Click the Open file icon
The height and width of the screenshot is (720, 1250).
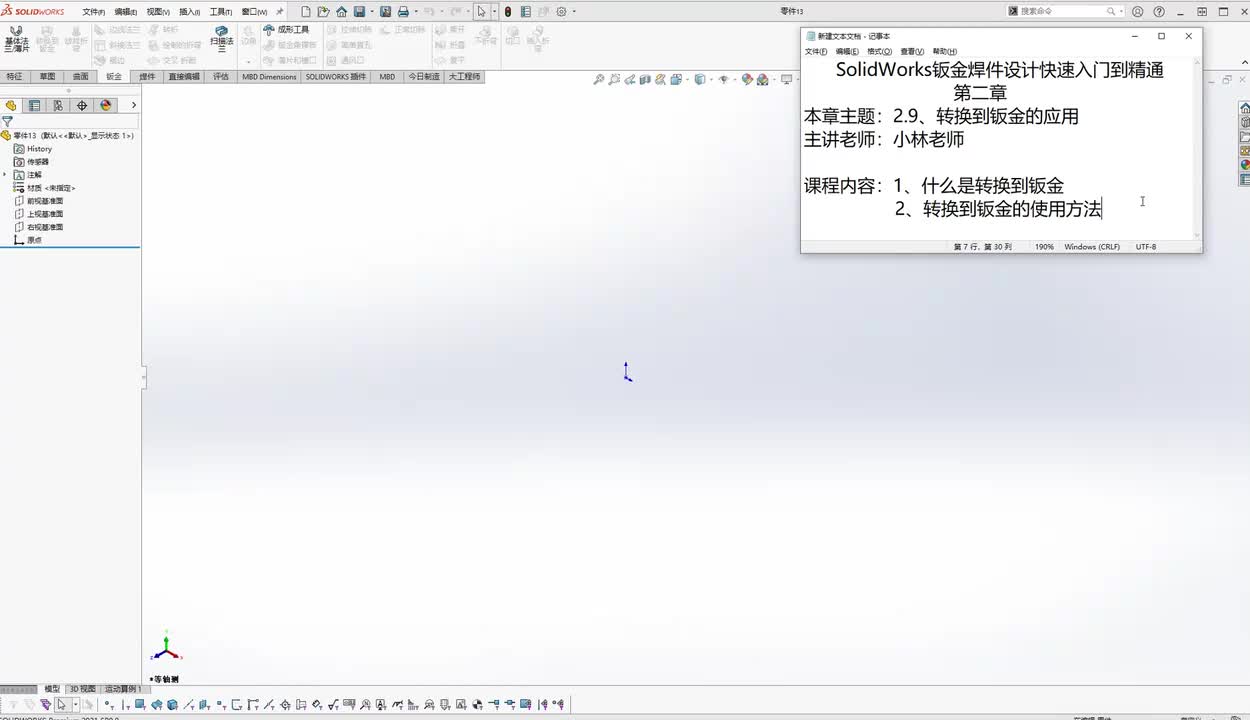[324, 12]
